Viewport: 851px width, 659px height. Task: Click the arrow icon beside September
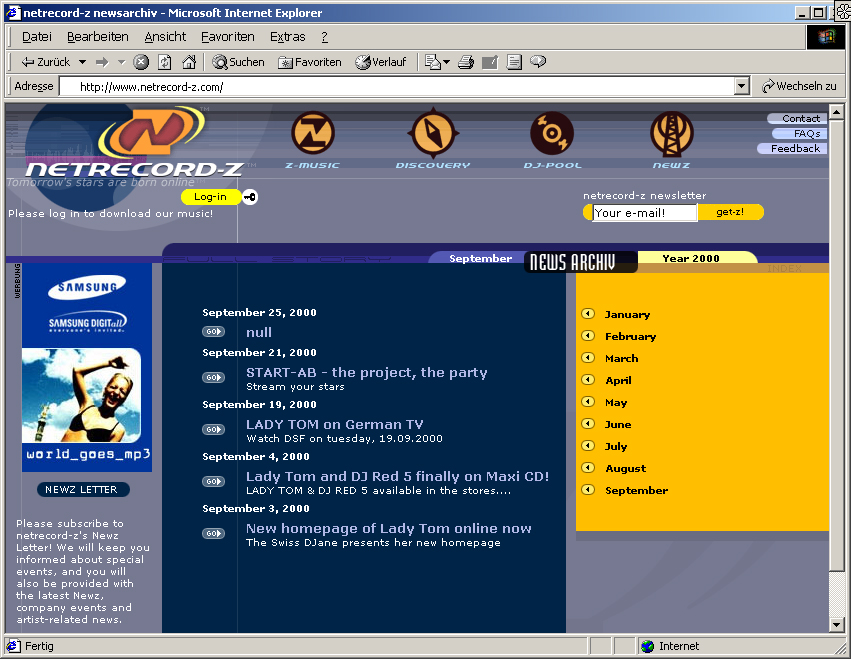coord(588,490)
